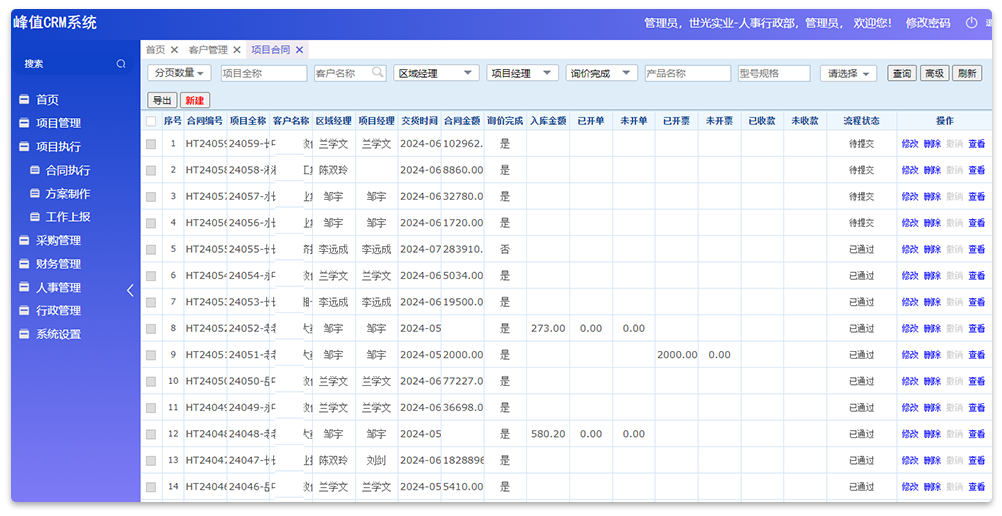Click the 否 cell in row 5
Image resolution: width=1002 pixels, height=516 pixels.
tap(505, 249)
